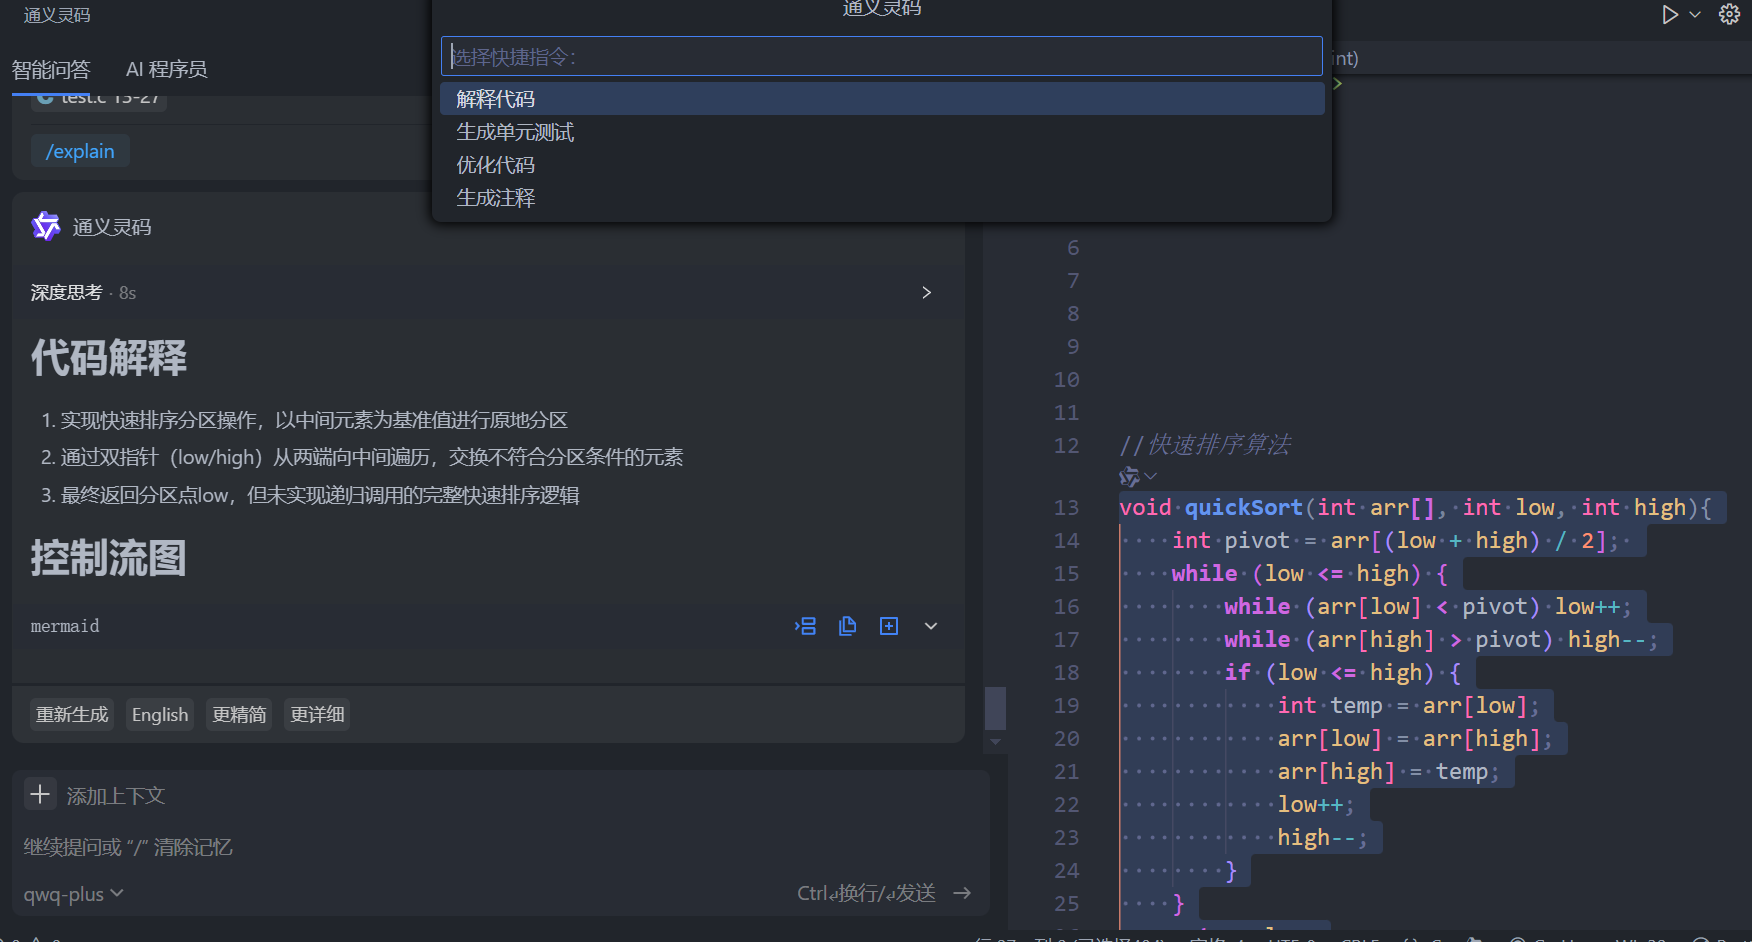Copy the mermaid code block

847,626
